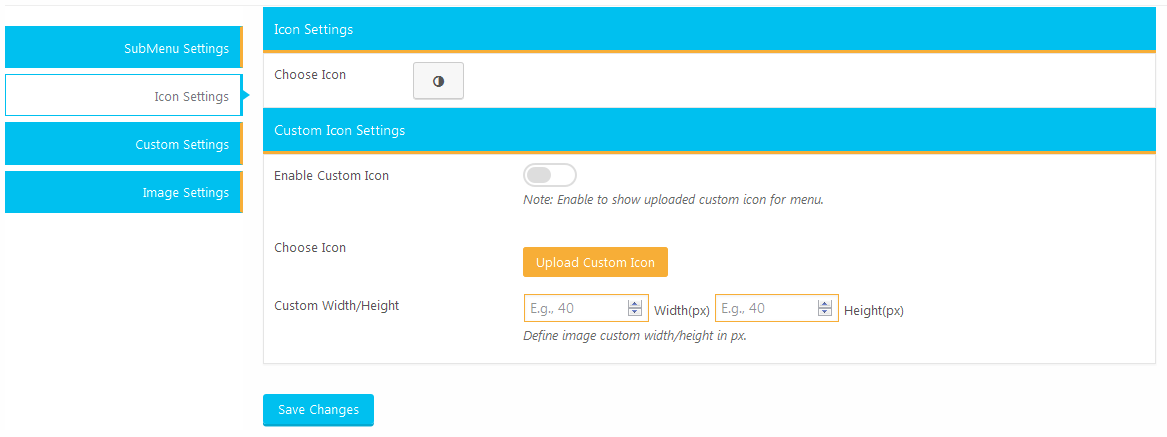Click the Custom Icon Settings header
1167x437 pixels.
339,130
